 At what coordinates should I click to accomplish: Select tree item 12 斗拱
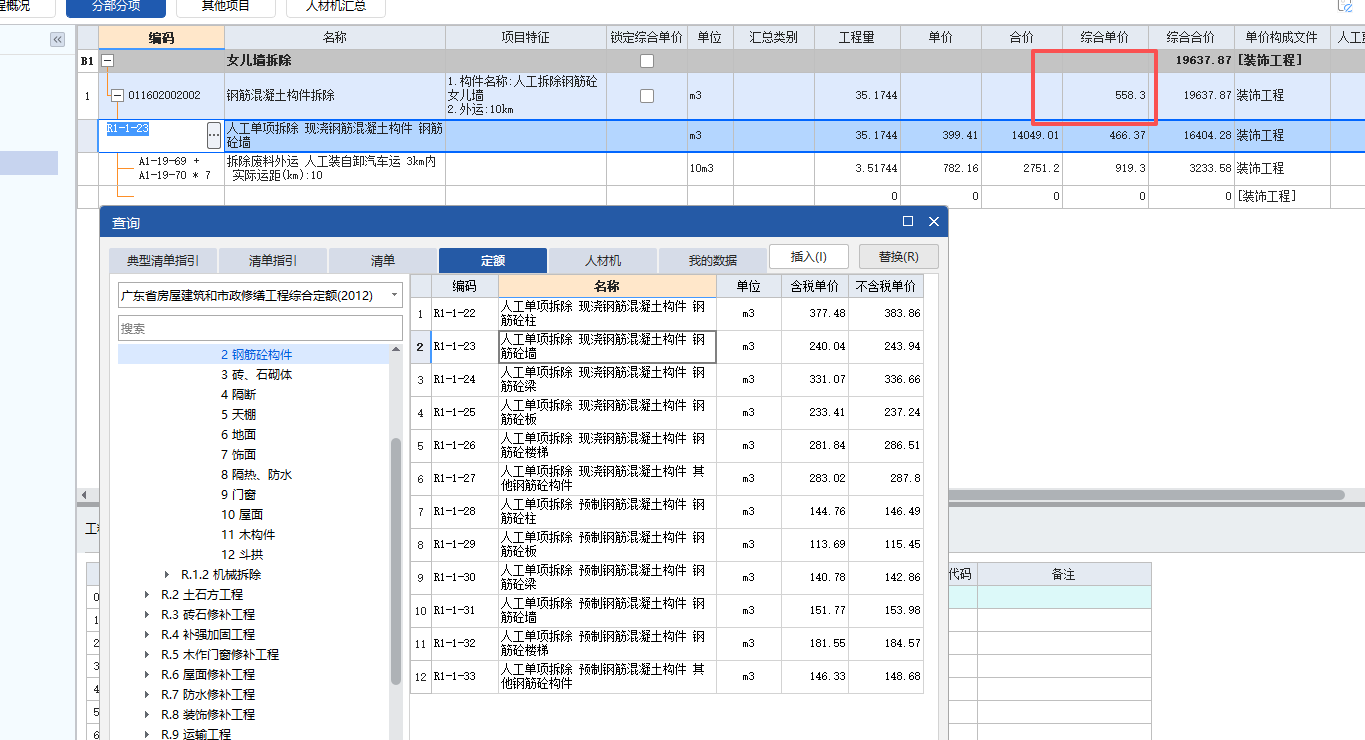click(242, 554)
